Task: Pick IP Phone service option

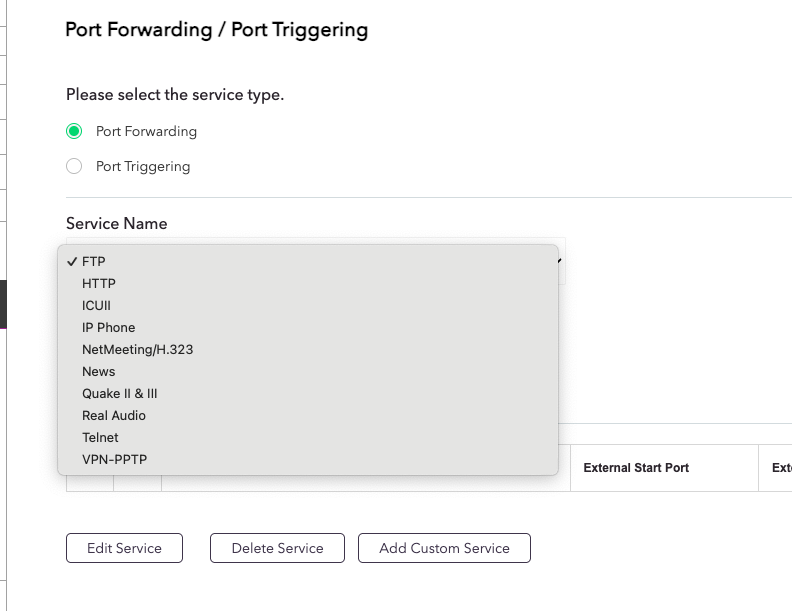Action: point(108,328)
